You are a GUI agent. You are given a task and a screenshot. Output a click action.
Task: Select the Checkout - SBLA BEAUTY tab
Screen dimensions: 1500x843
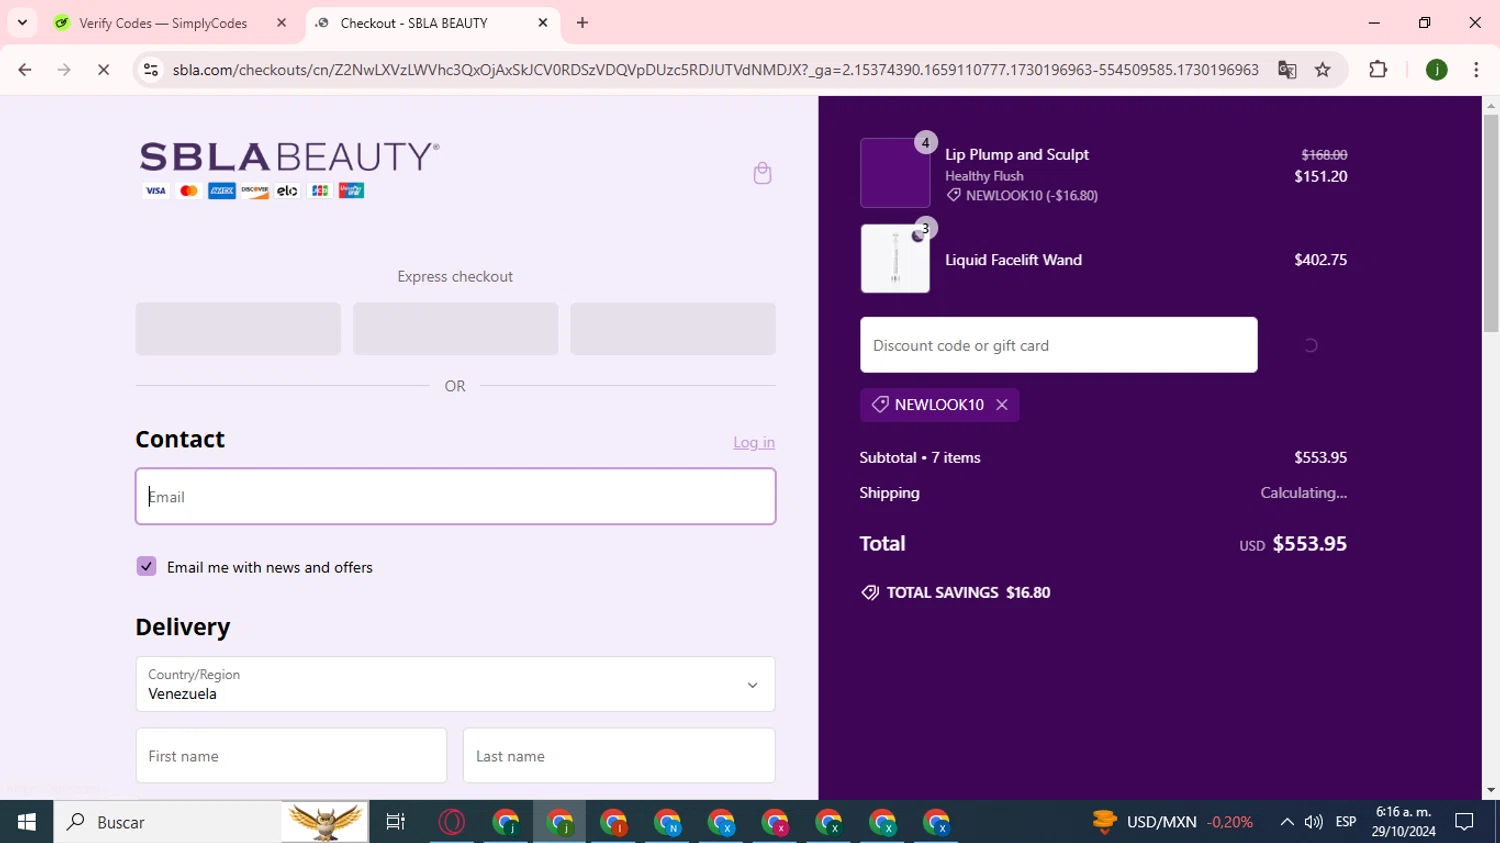(413, 23)
